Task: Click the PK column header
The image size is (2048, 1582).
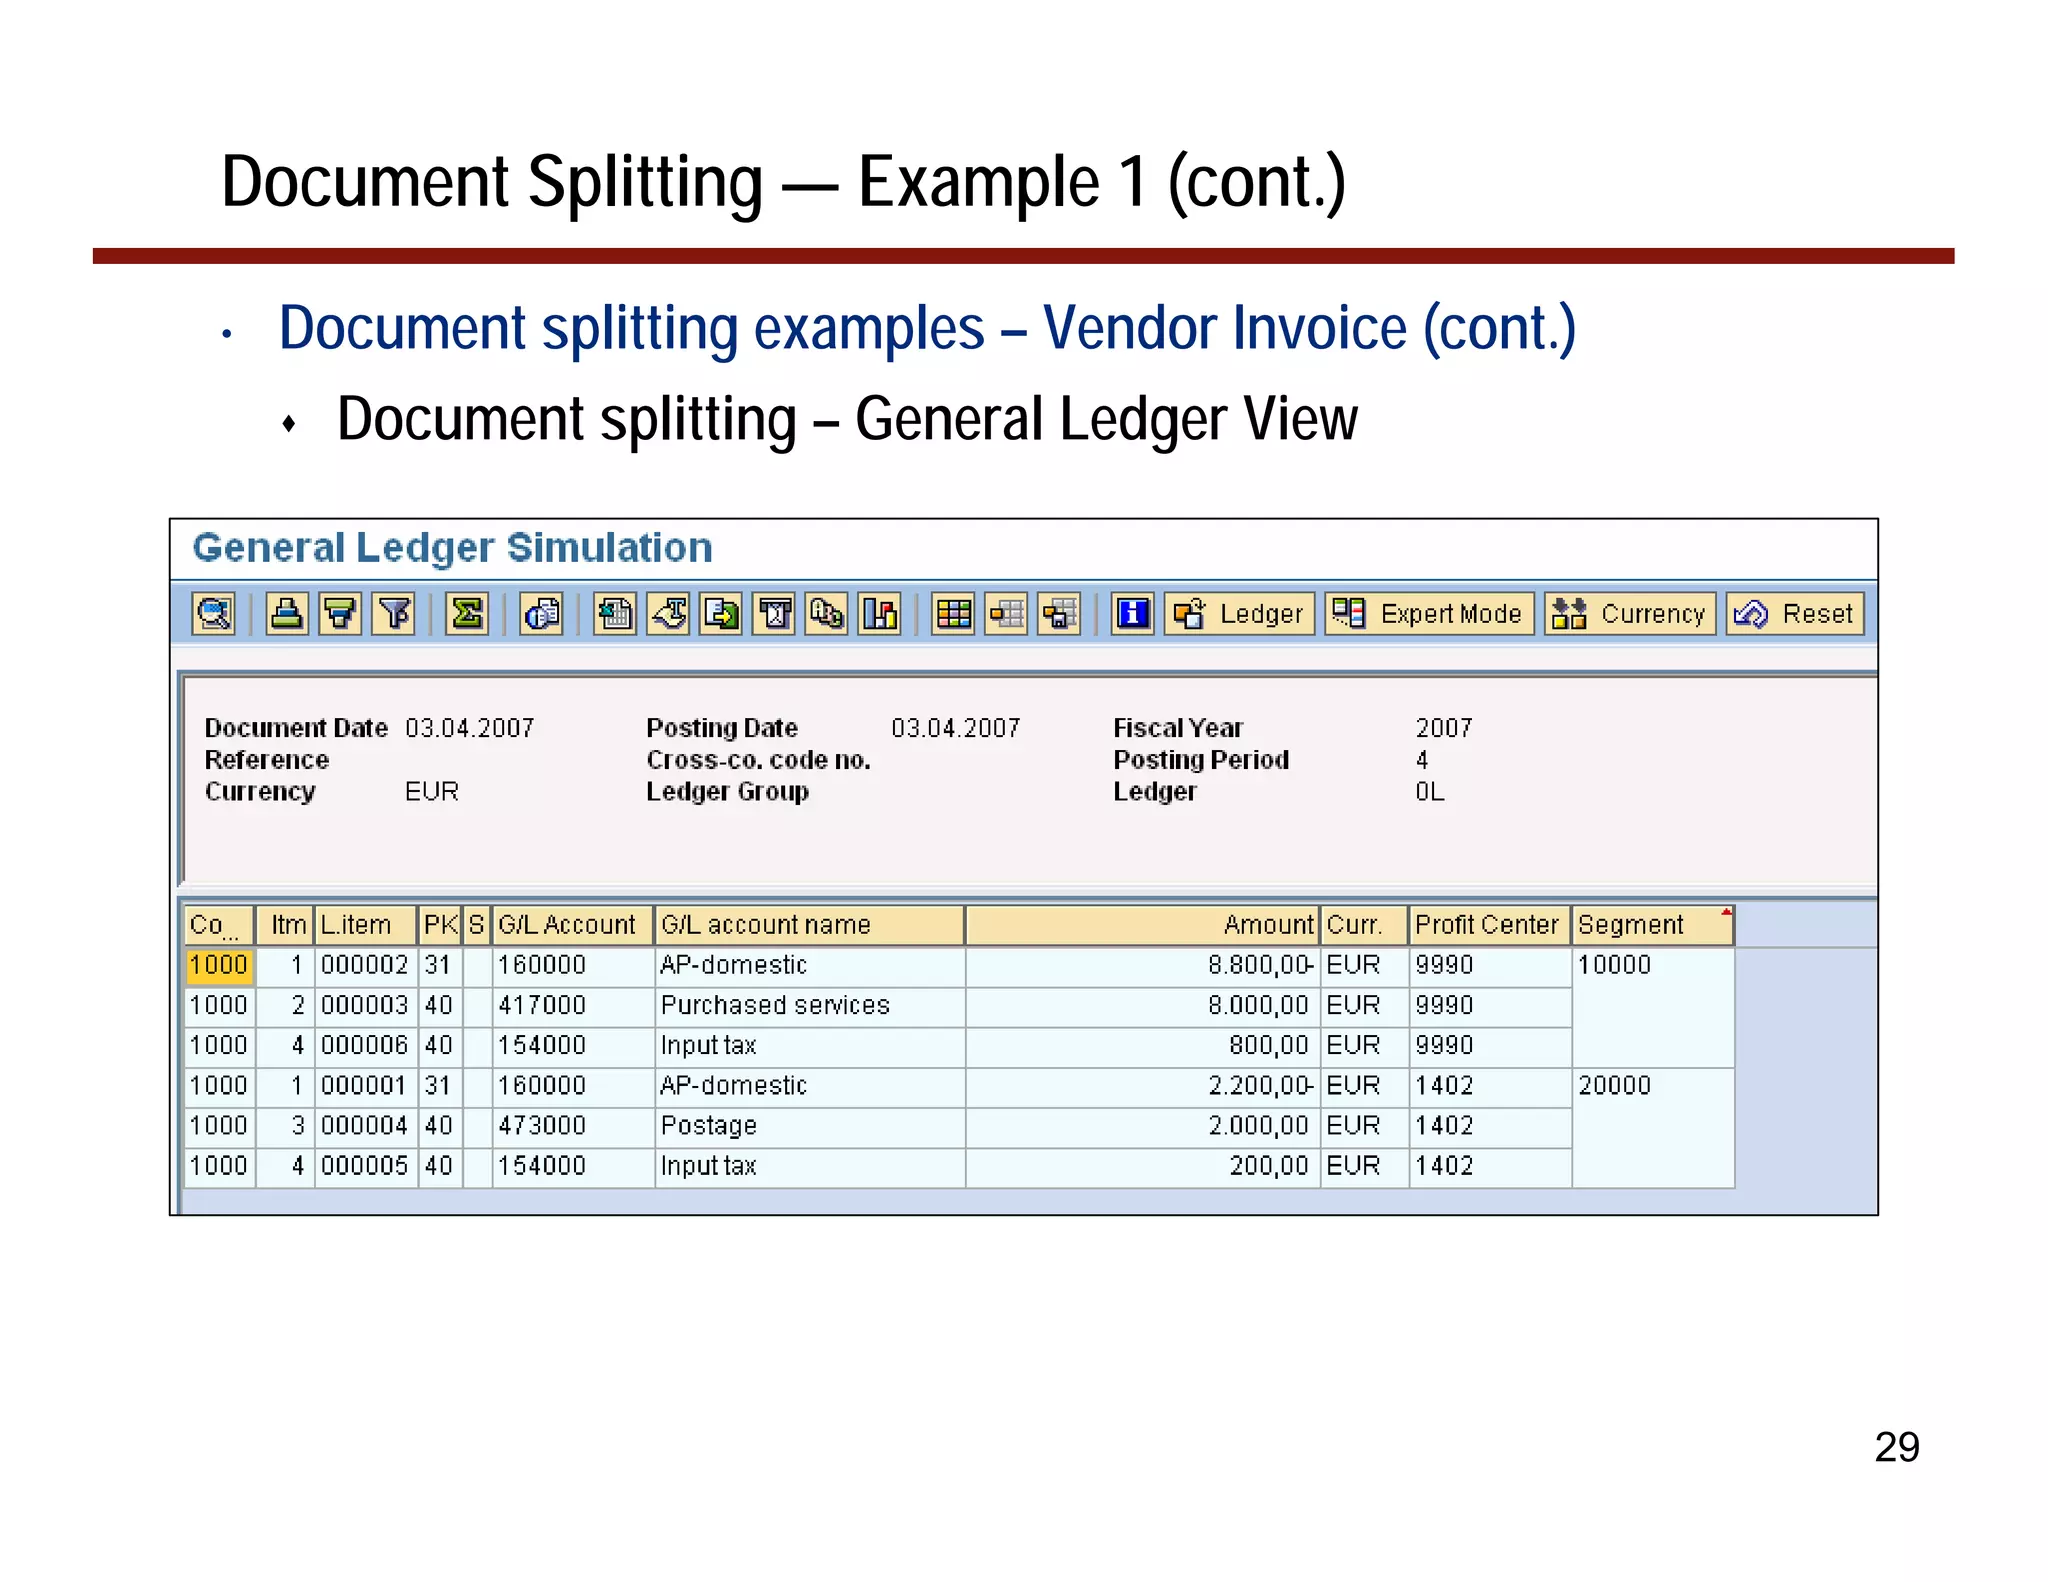Action: coord(440,925)
